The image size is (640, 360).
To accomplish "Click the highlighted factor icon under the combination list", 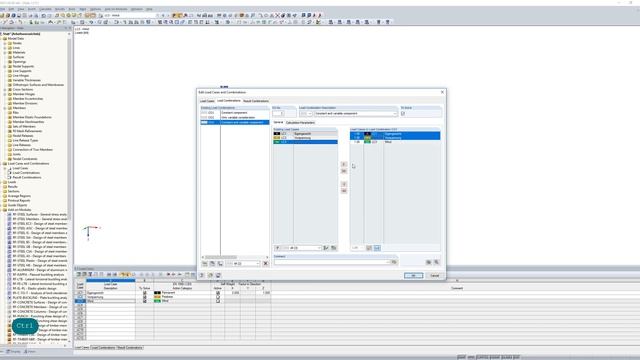I will click(x=377, y=248).
